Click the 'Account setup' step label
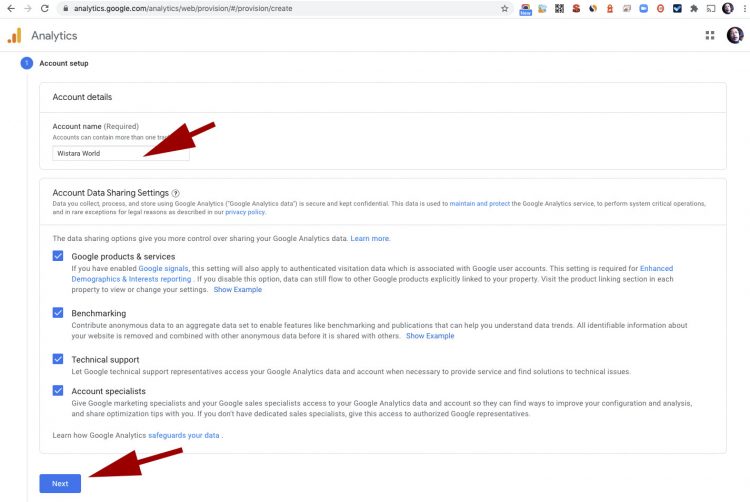750x502 pixels. click(64, 63)
